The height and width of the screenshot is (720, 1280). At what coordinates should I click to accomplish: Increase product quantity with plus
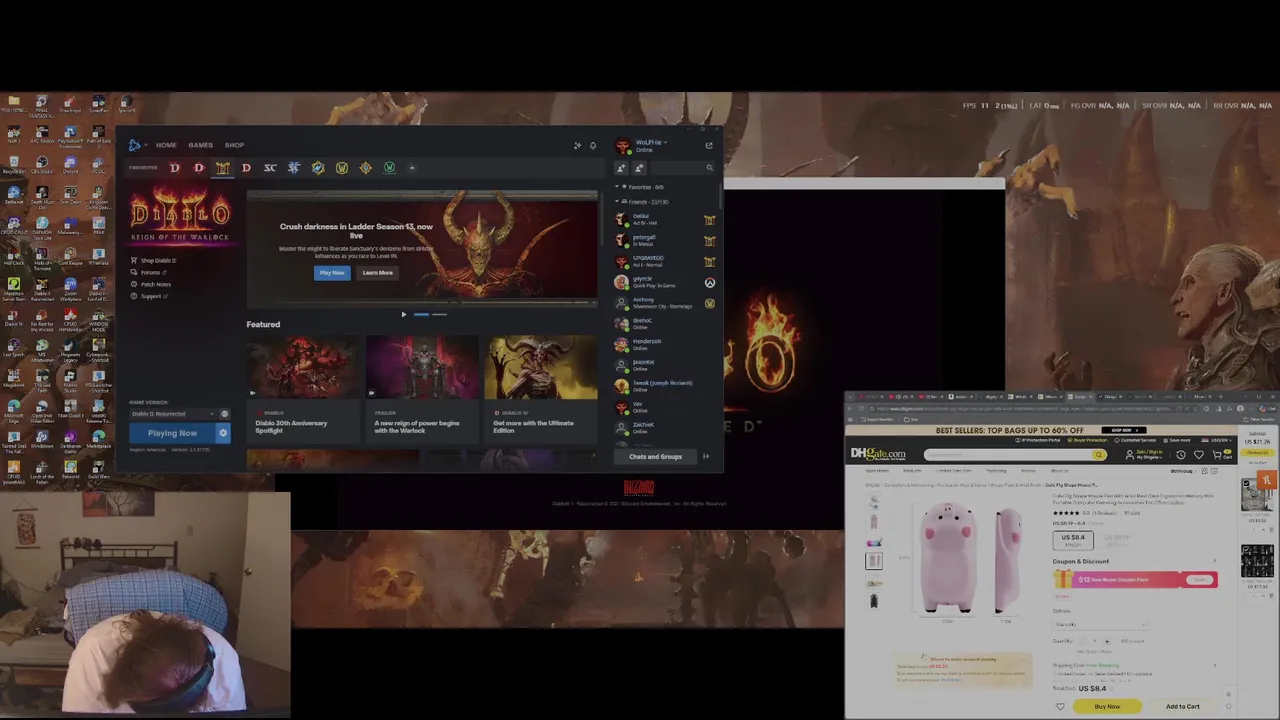tap(1107, 641)
